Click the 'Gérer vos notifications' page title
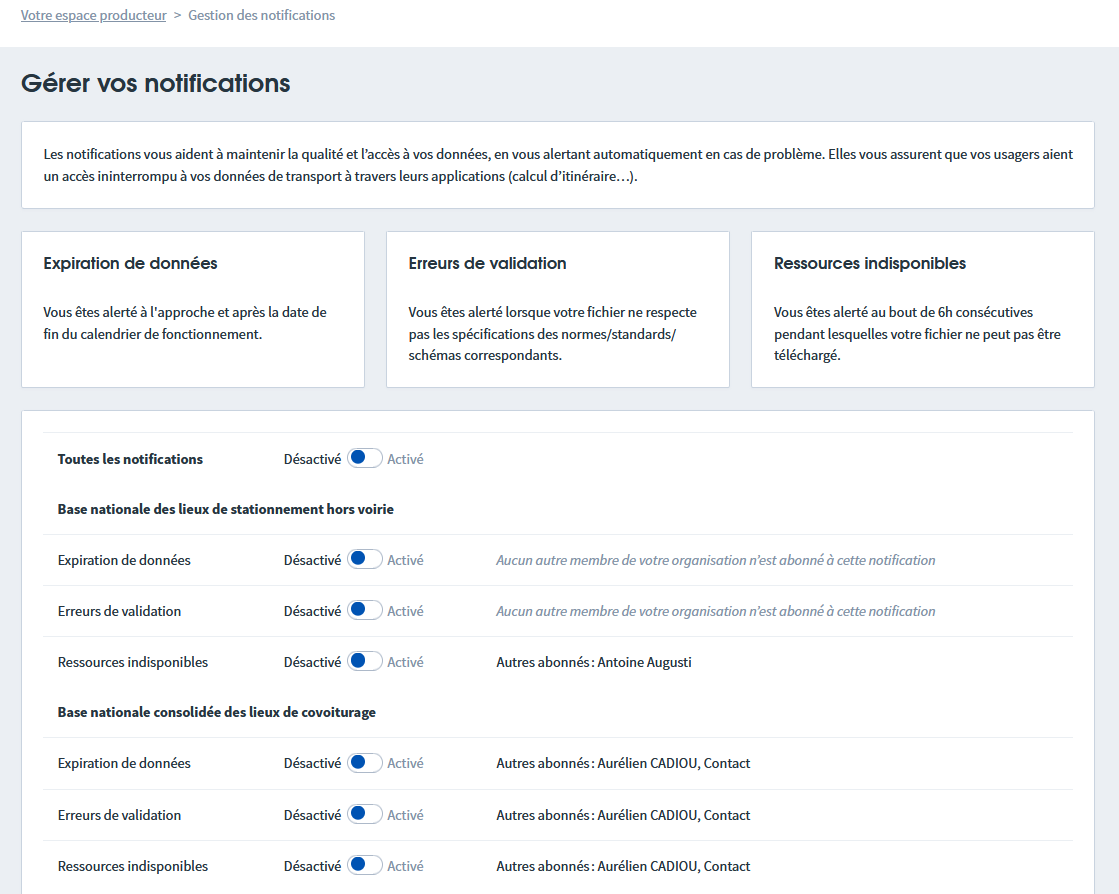This screenshot has height=894, width=1119. click(x=155, y=83)
